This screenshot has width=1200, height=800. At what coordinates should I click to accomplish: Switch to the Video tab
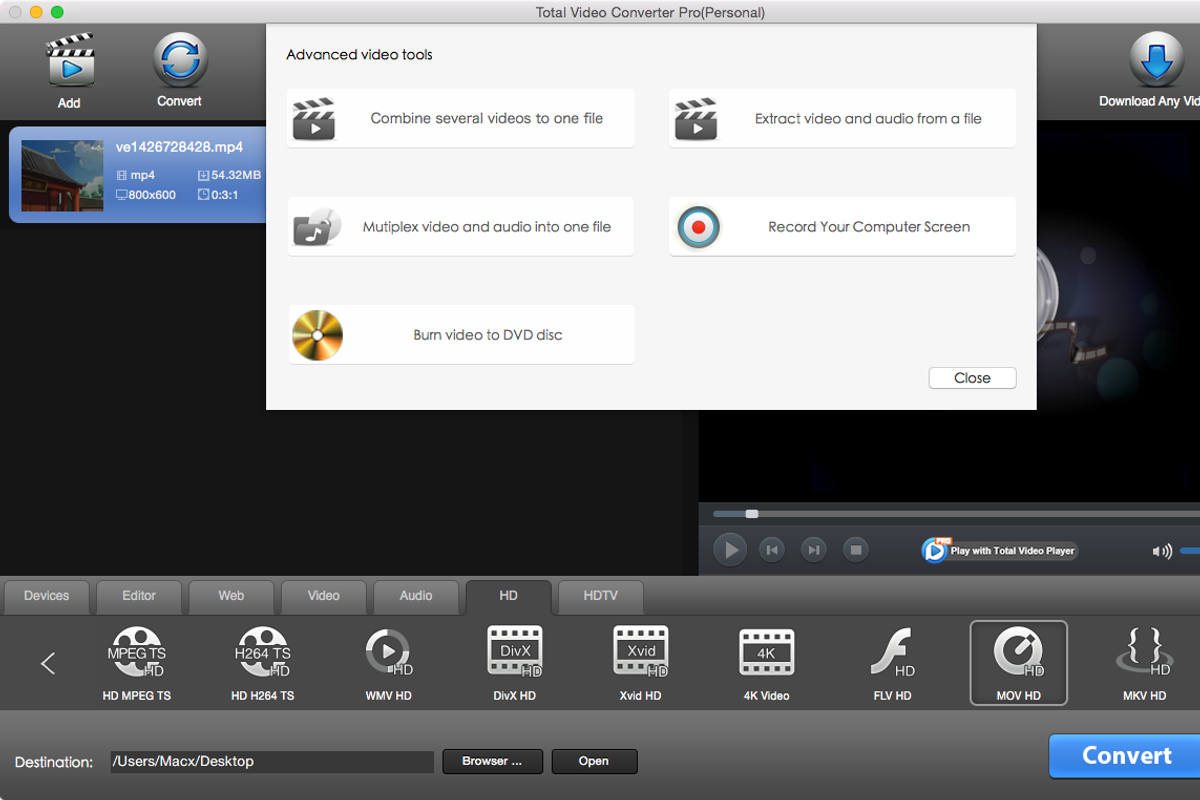point(324,596)
